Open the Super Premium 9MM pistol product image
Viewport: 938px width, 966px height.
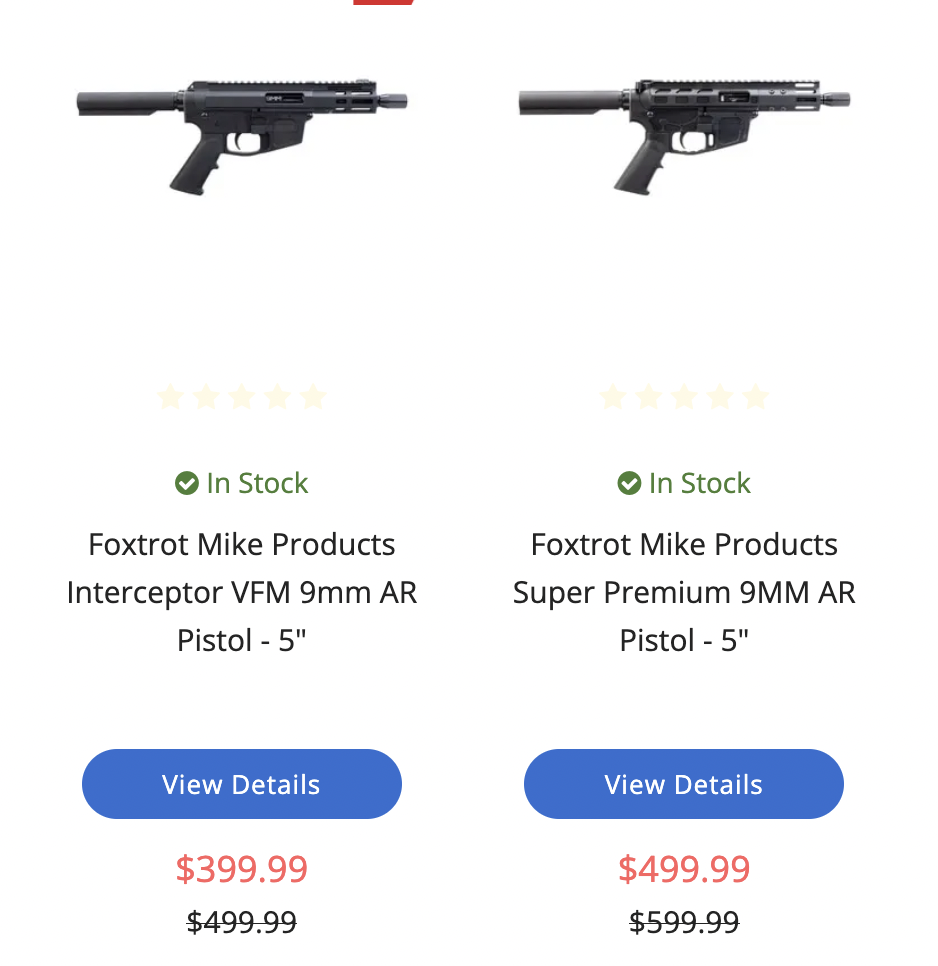[x=684, y=136]
